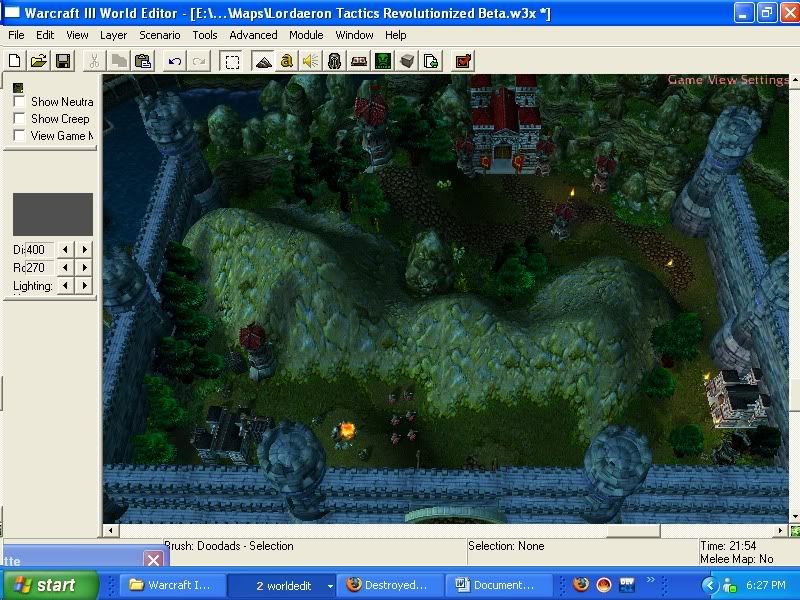Click horizontal scrollbar right arrow
The width and height of the screenshot is (800, 600).
[780, 531]
